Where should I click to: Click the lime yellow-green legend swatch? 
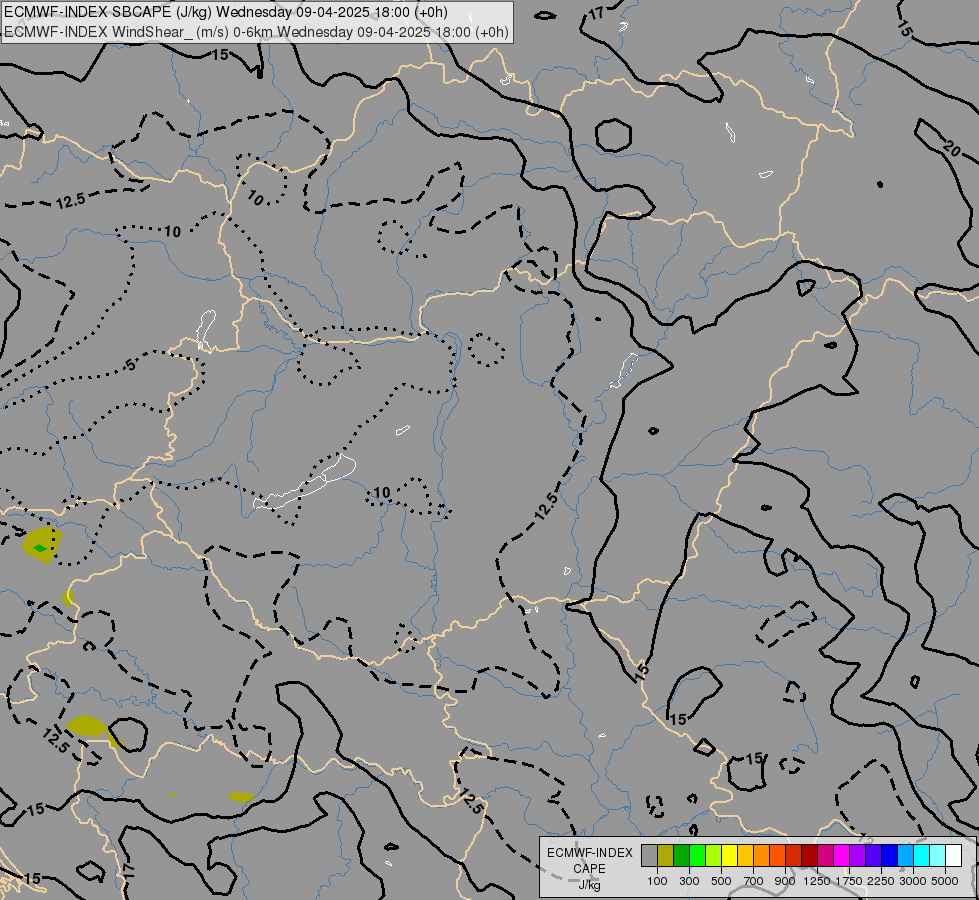(x=714, y=855)
